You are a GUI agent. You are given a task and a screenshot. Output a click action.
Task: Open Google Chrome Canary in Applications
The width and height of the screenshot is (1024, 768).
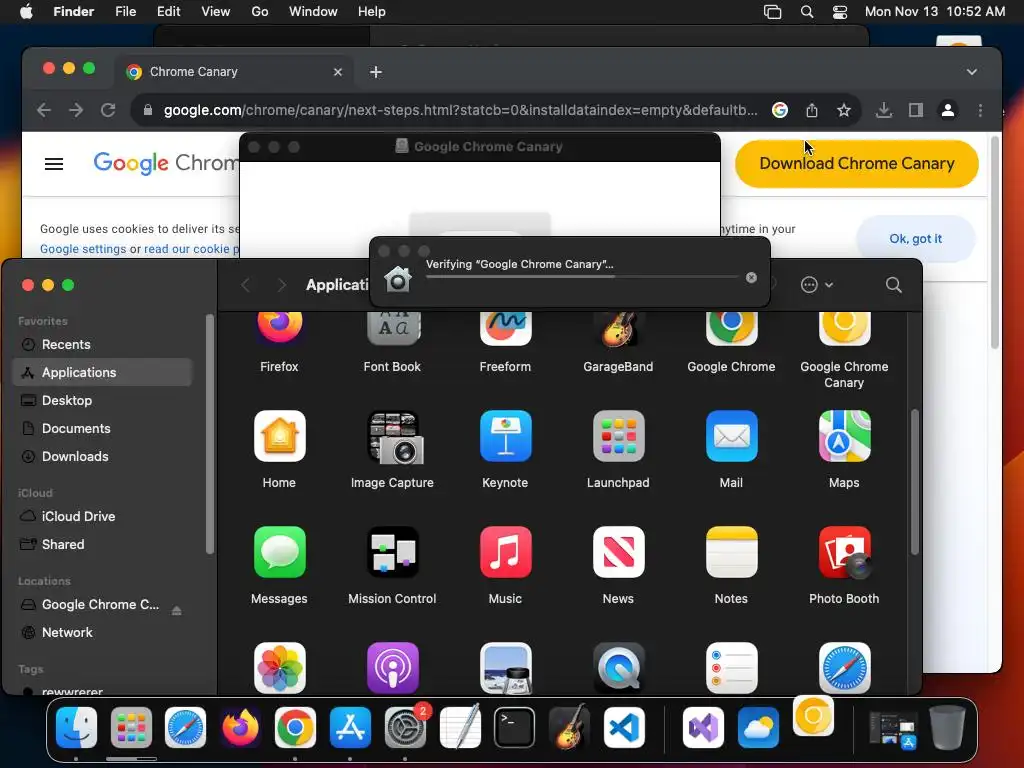tap(844, 328)
